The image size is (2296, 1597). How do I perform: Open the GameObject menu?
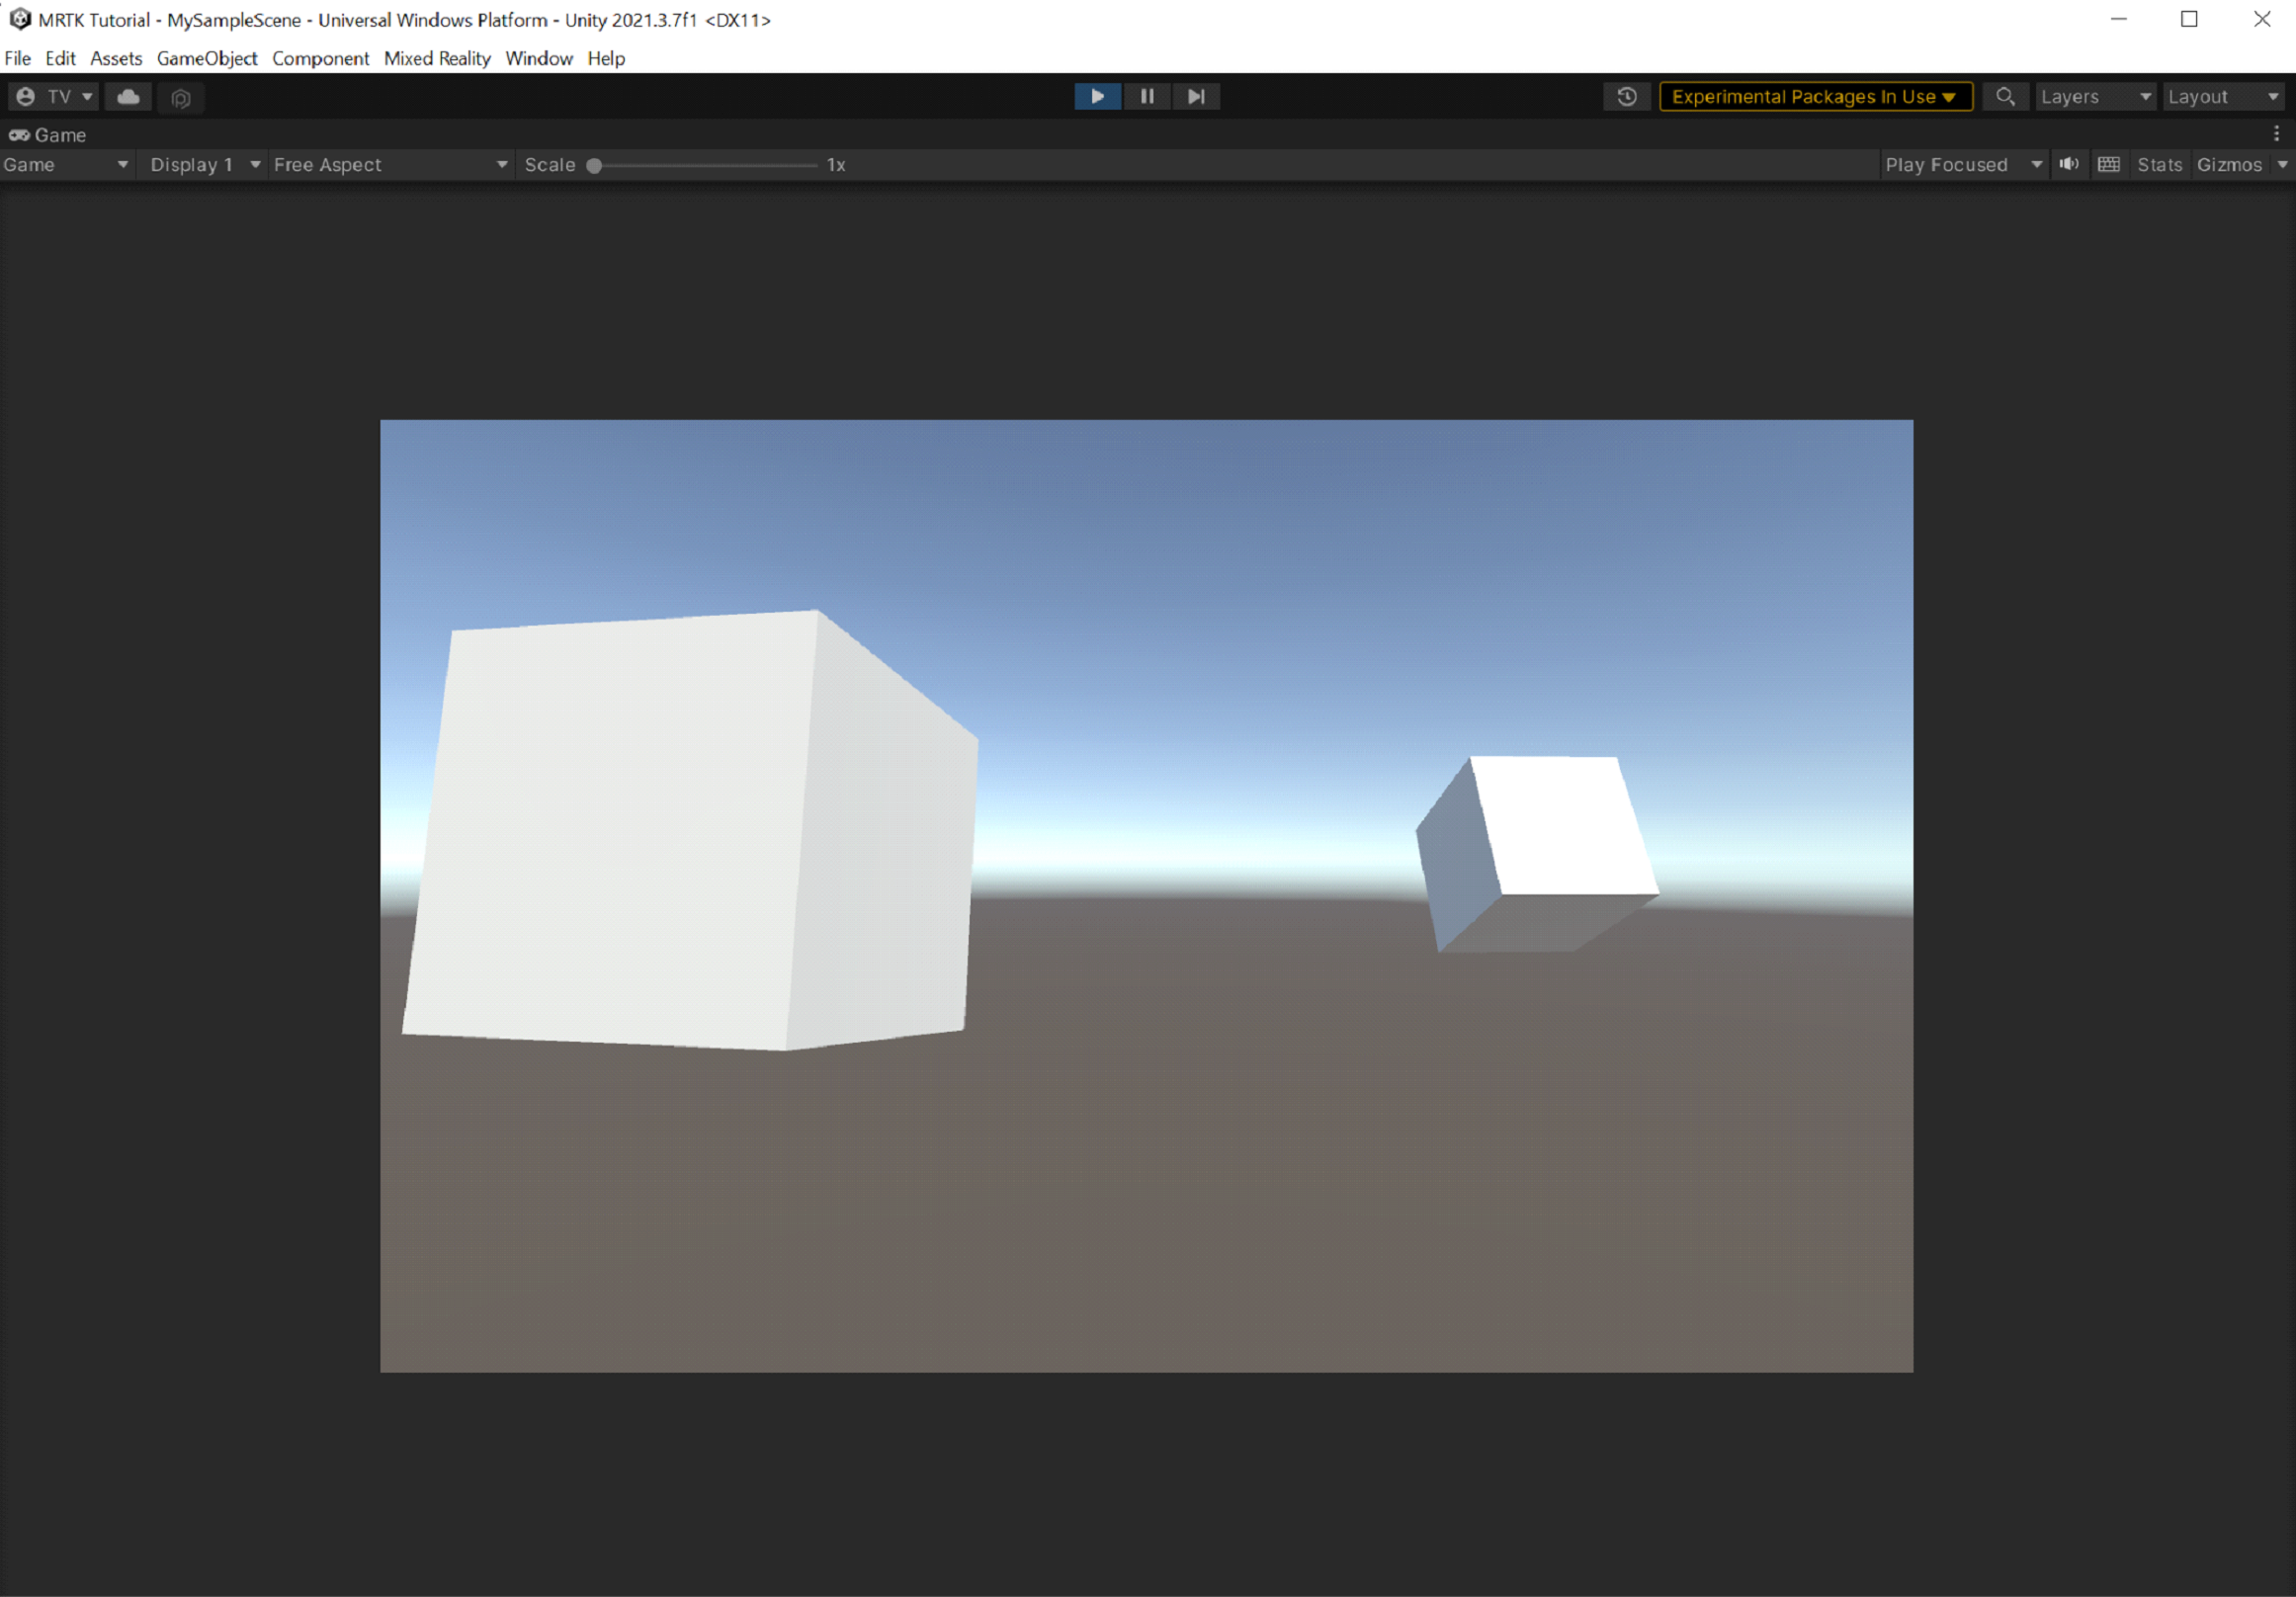(x=208, y=57)
